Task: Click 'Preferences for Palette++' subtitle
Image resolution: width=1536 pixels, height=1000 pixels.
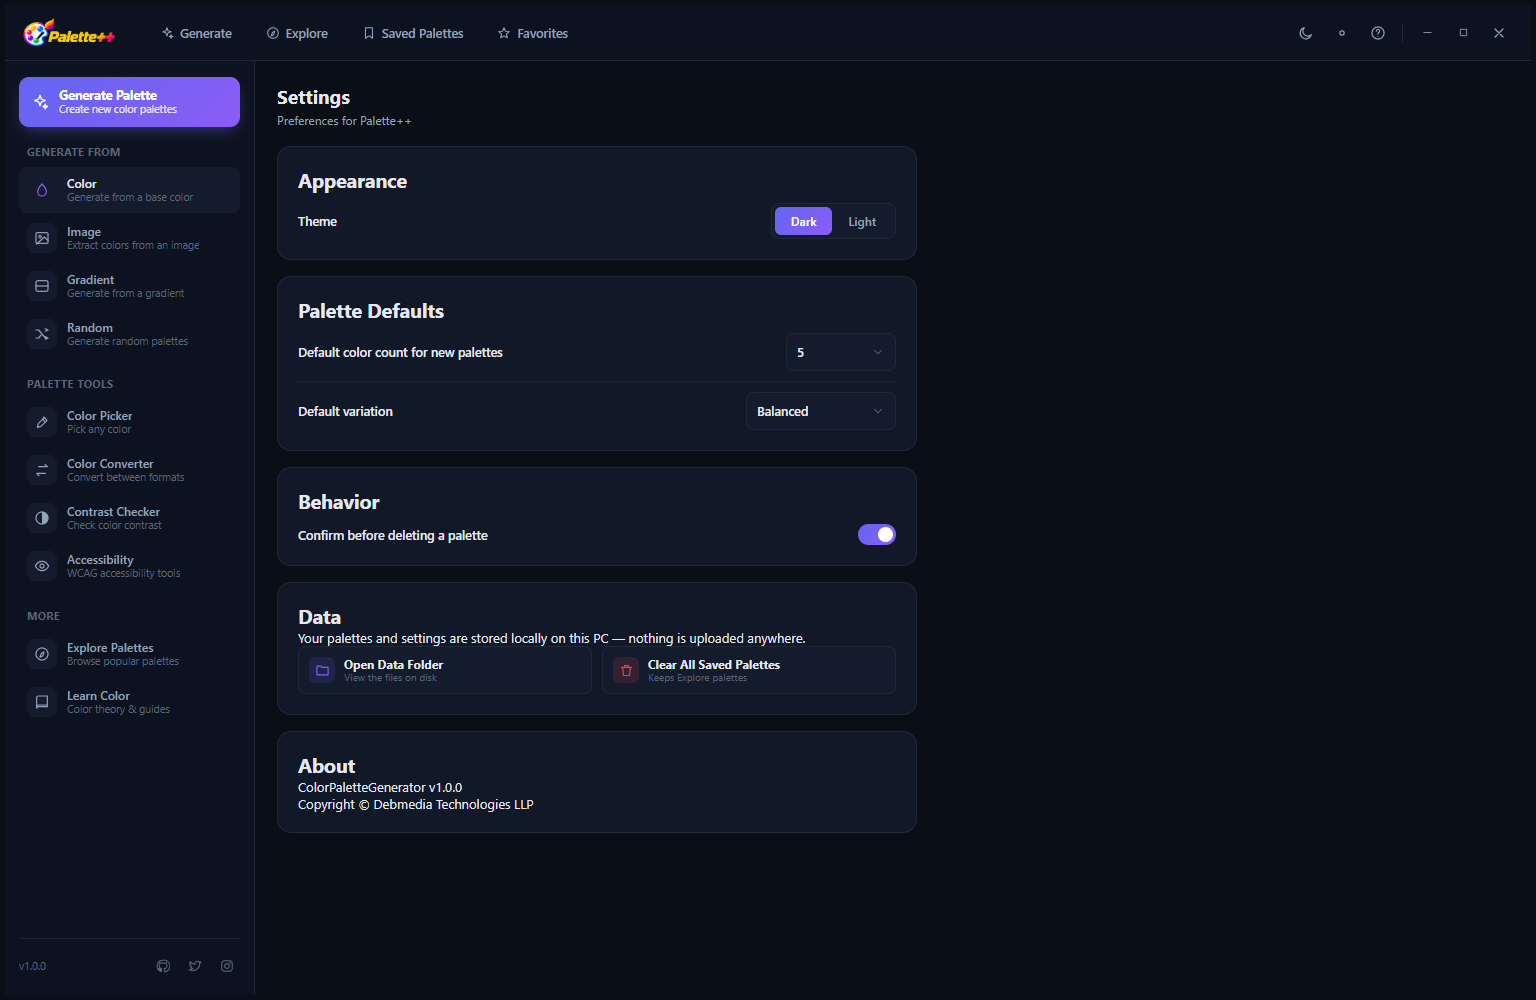Action: point(344,121)
